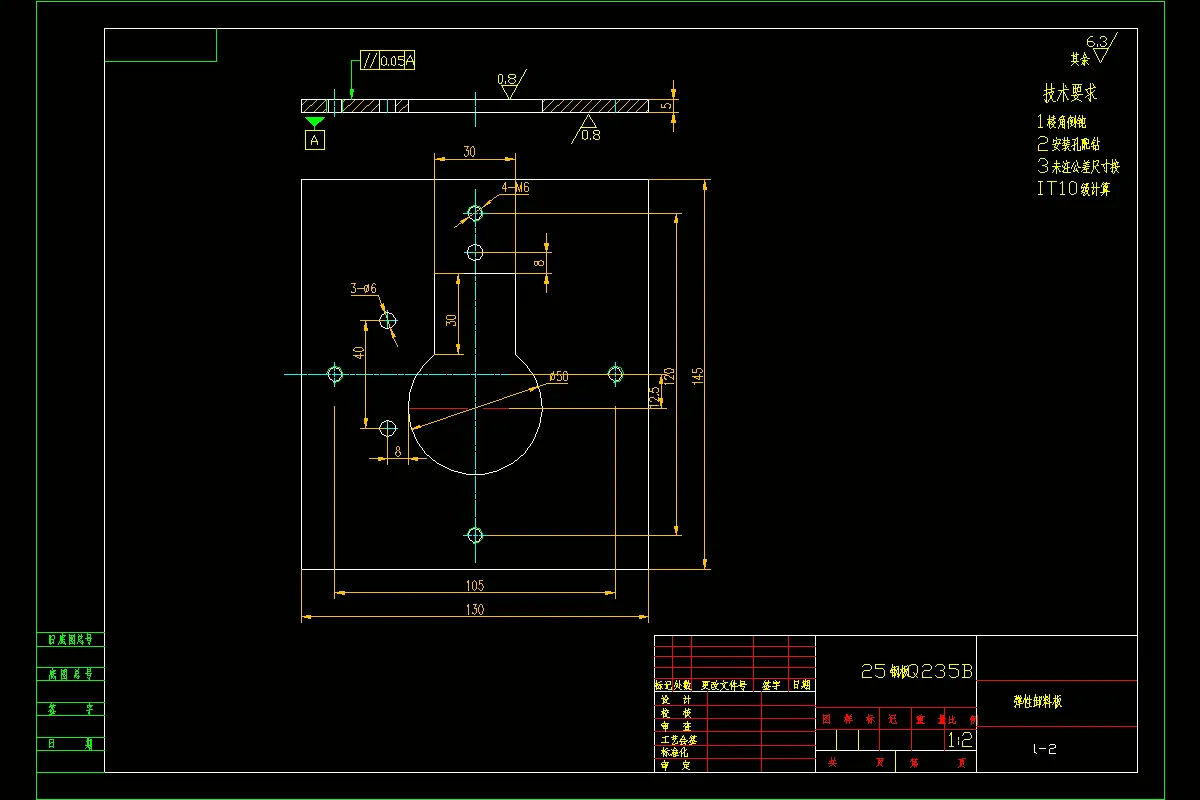This screenshot has height=800, width=1200.
Task: Select the left green M6 hole
Action: click(x=335, y=374)
